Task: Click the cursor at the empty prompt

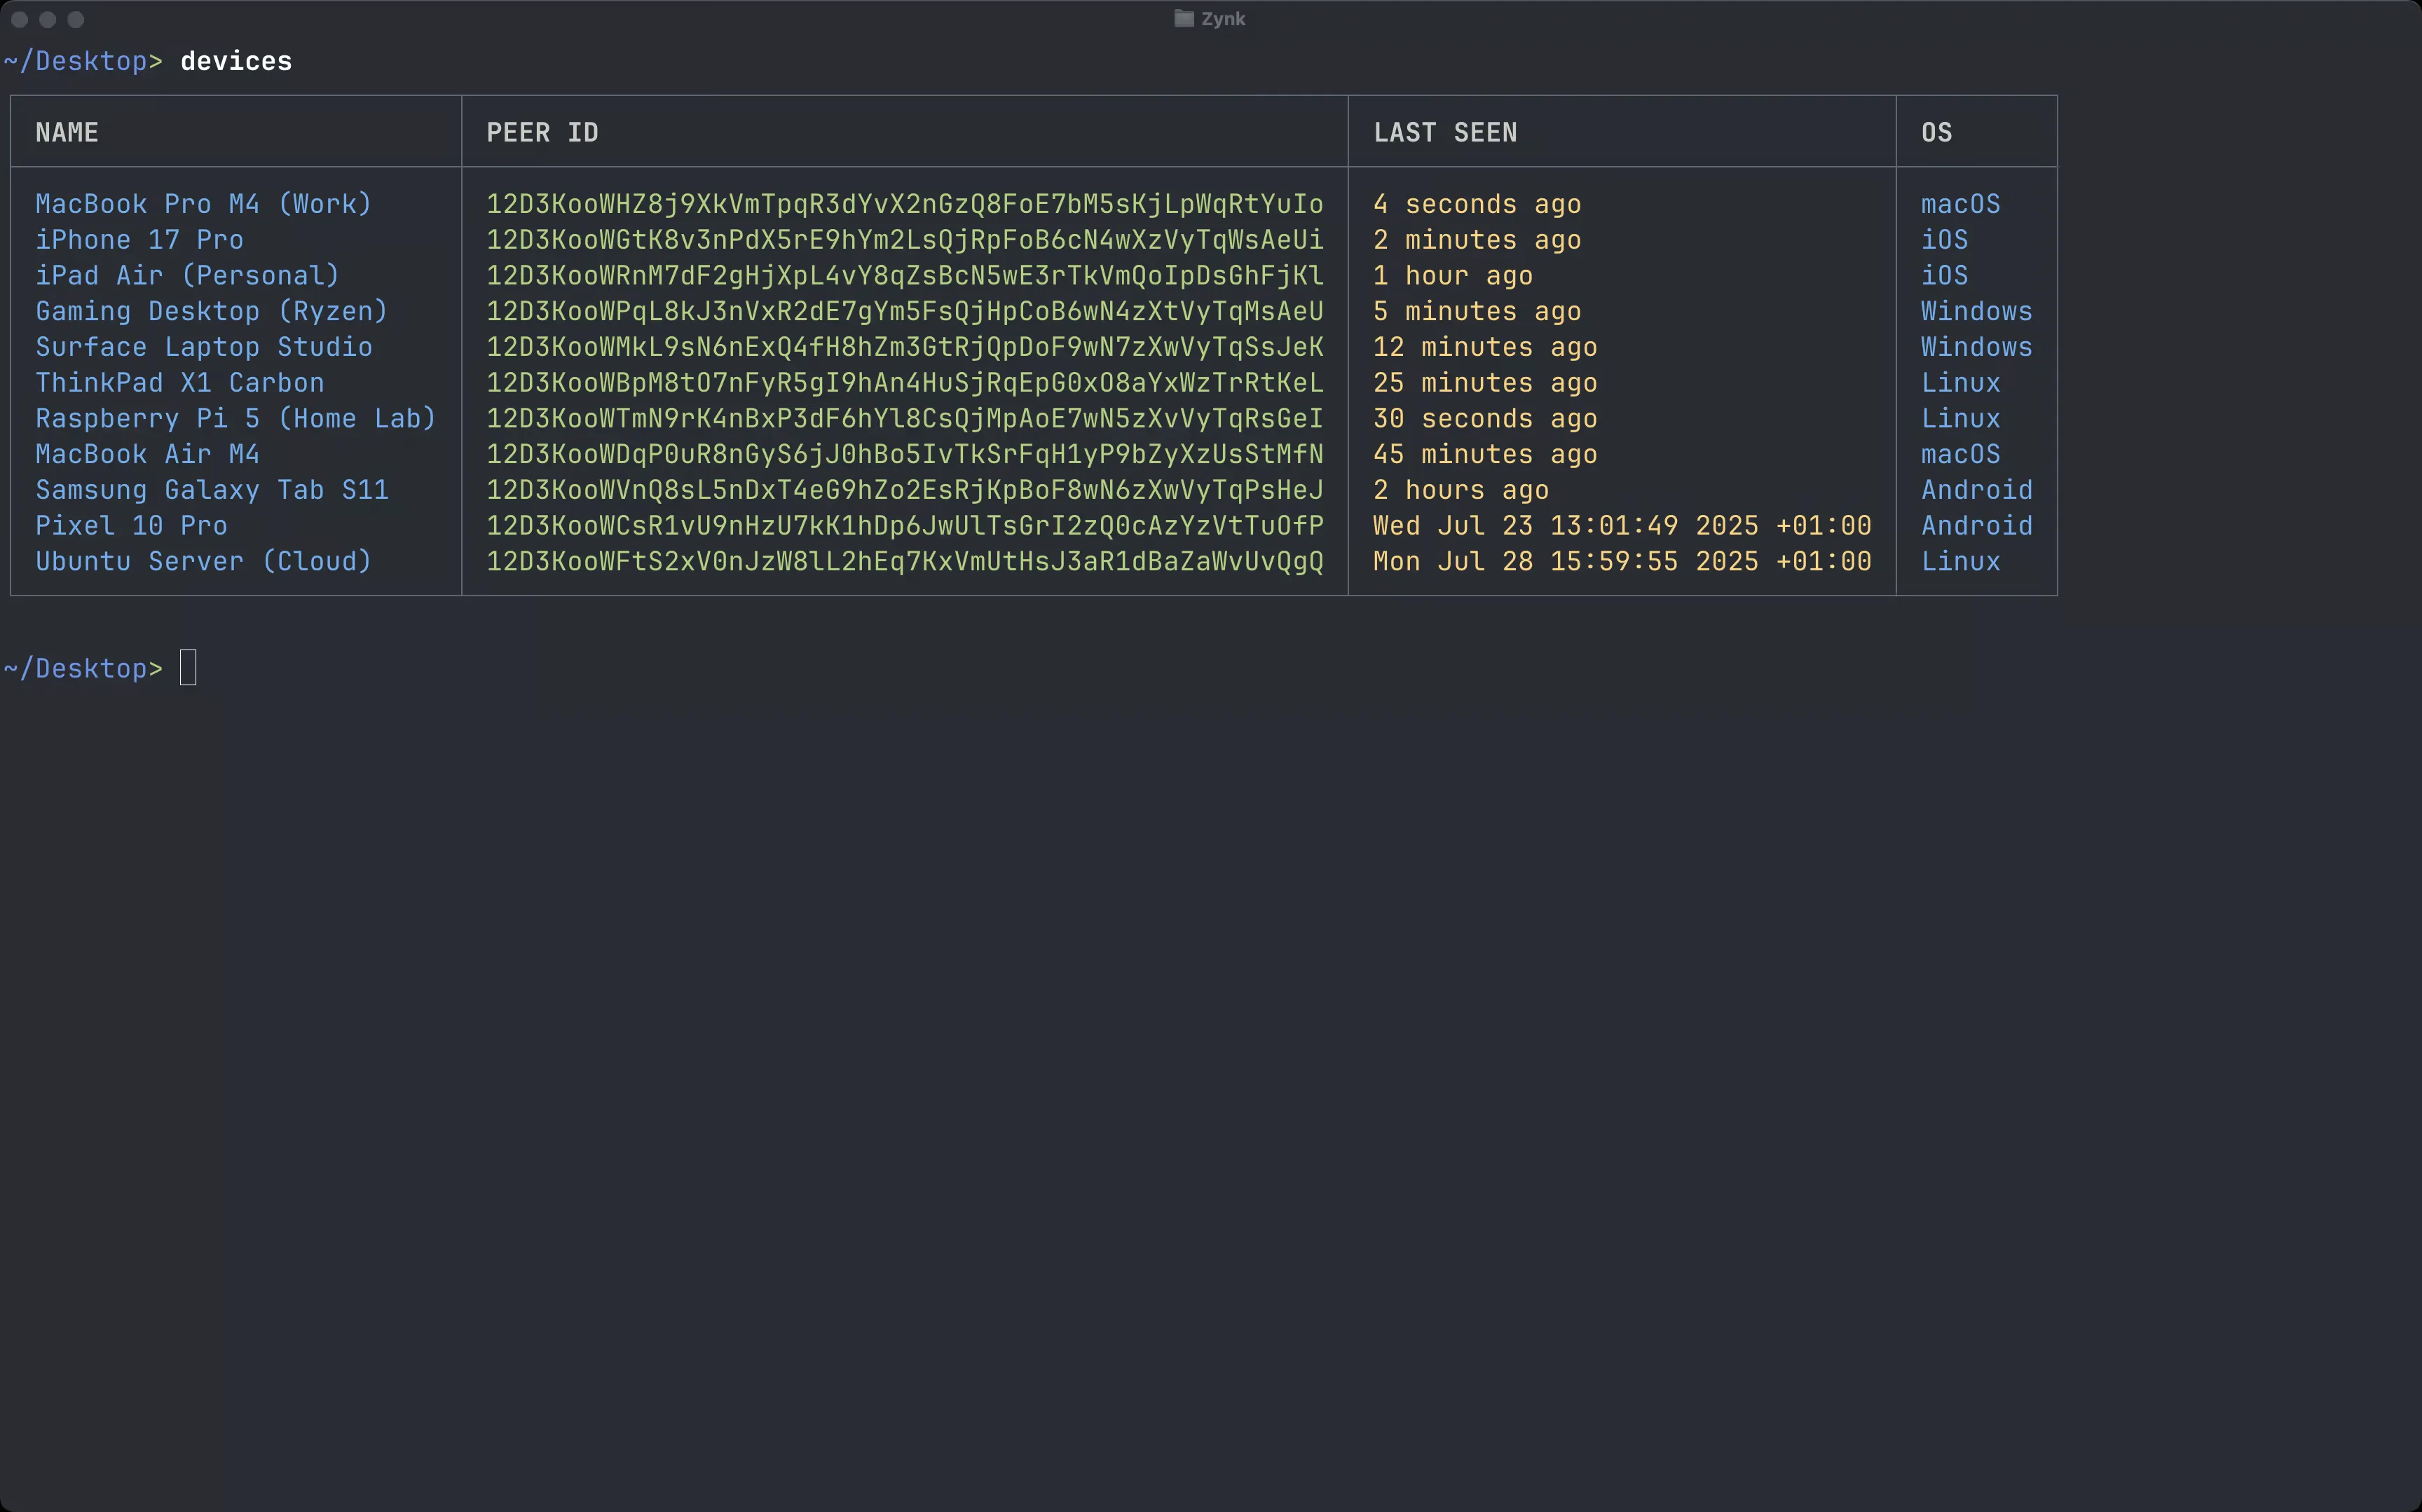Action: (x=188, y=668)
